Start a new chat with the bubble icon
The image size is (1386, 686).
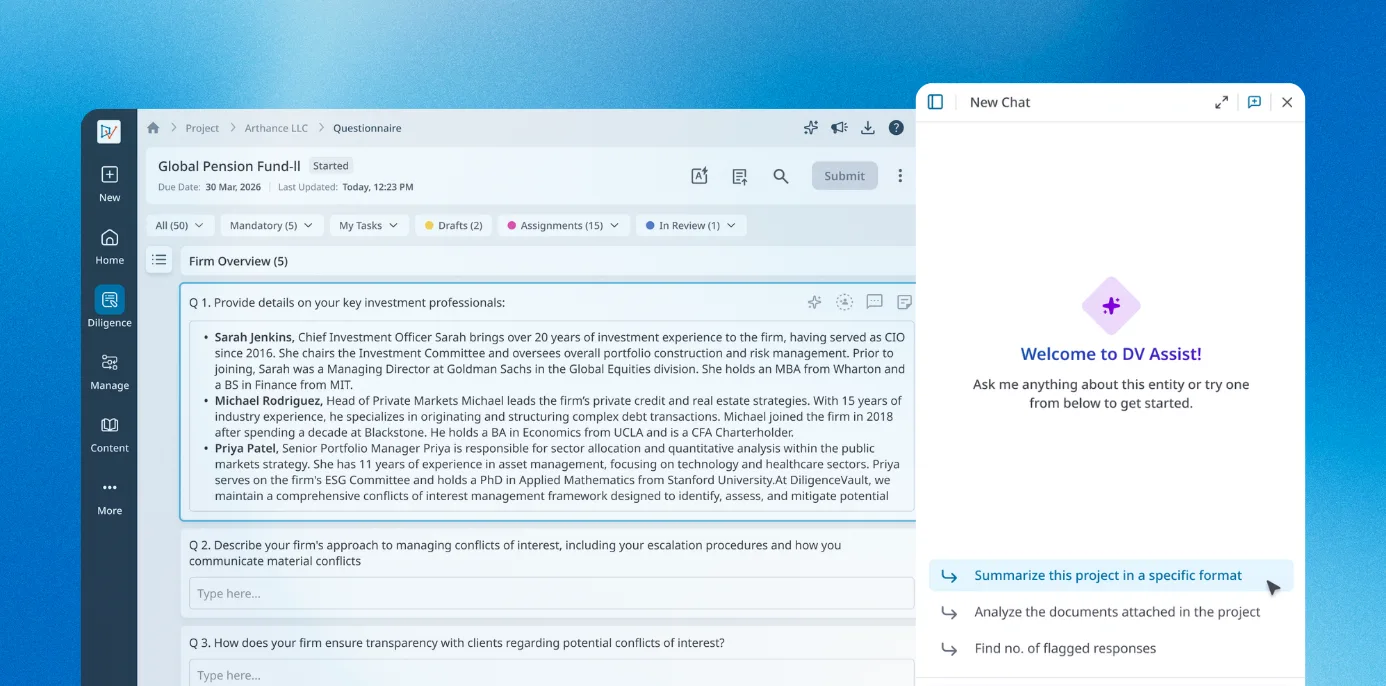coord(1254,102)
